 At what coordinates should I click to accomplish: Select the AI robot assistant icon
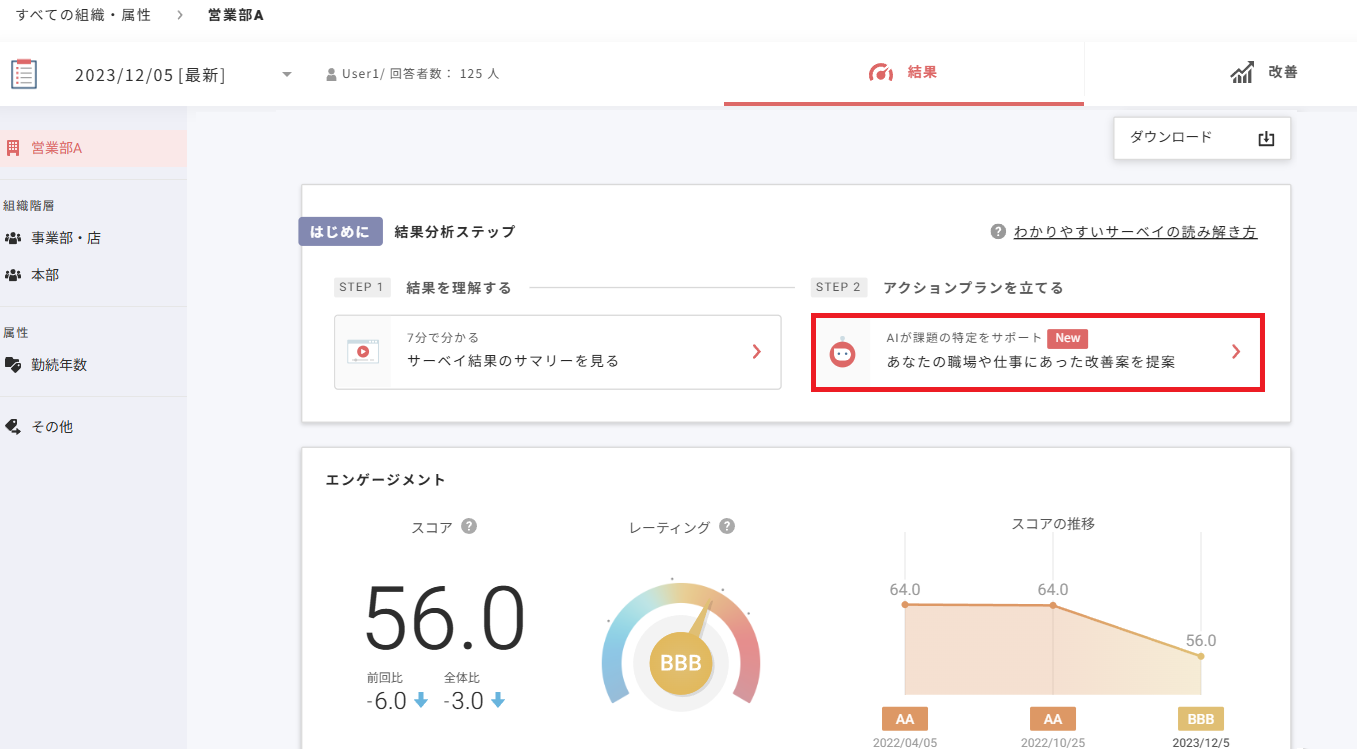843,352
